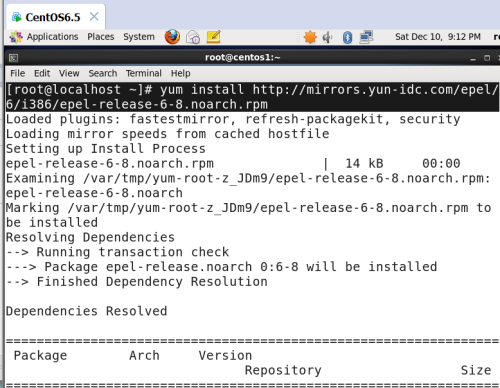Open the mail client envelope icon
Image resolution: width=500 pixels, height=388 pixels.
click(x=193, y=37)
